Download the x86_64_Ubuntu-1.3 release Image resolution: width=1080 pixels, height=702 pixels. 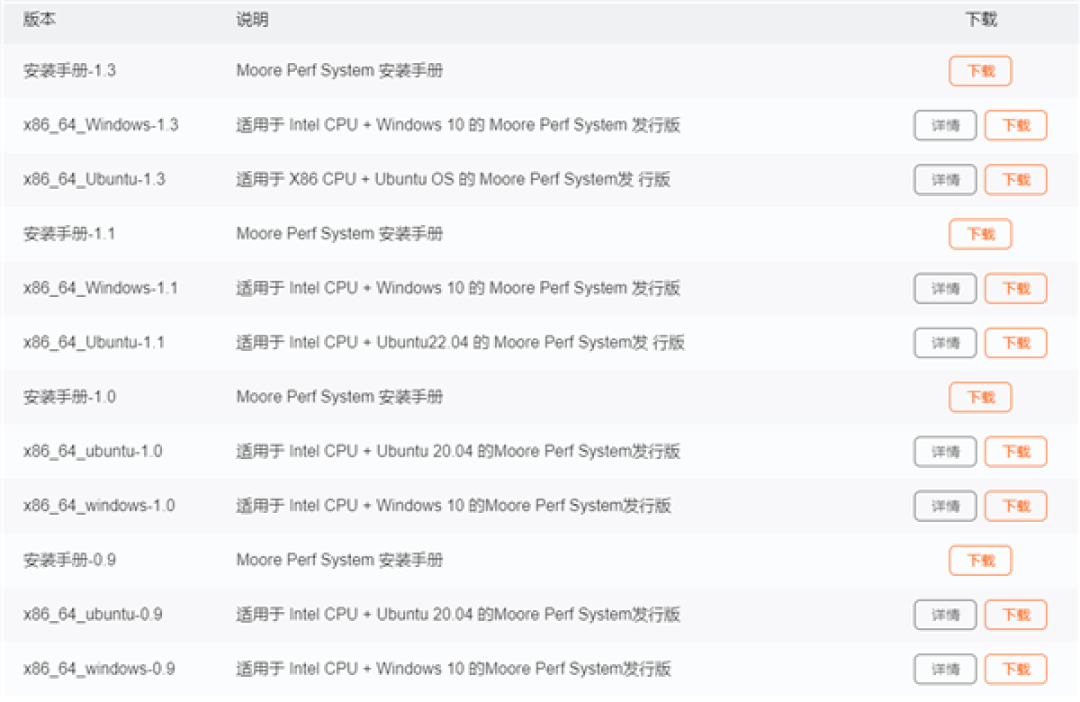(x=1016, y=179)
